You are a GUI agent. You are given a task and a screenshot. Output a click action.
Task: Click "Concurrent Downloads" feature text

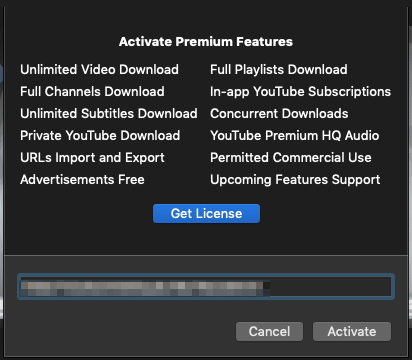(279, 114)
